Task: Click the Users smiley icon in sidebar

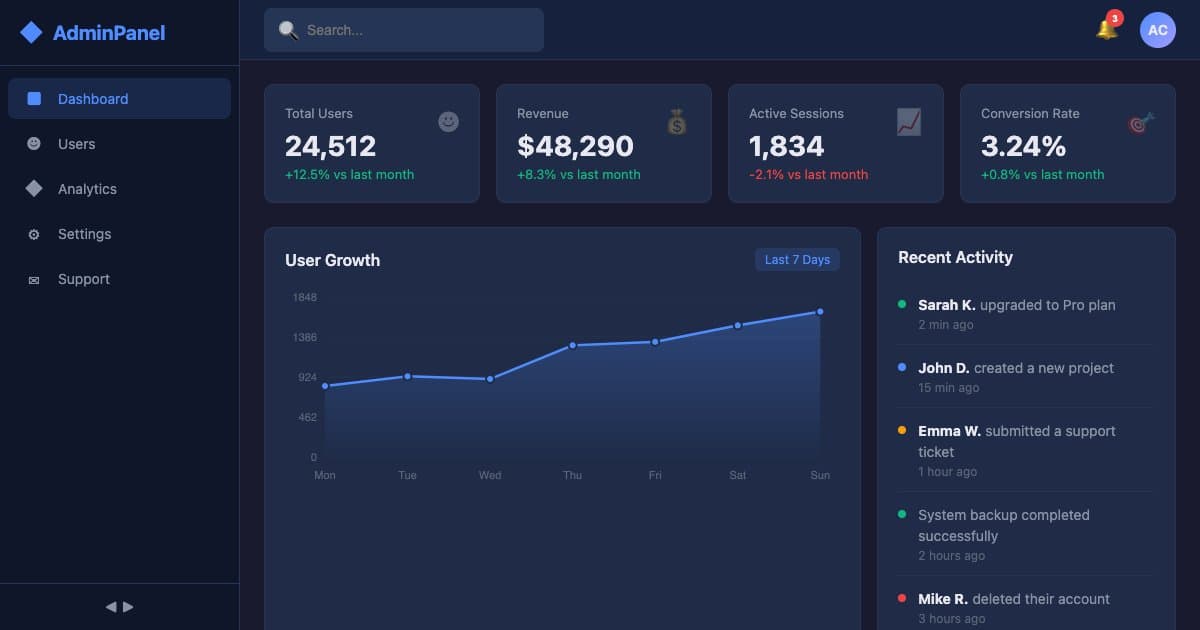Action: 34,144
